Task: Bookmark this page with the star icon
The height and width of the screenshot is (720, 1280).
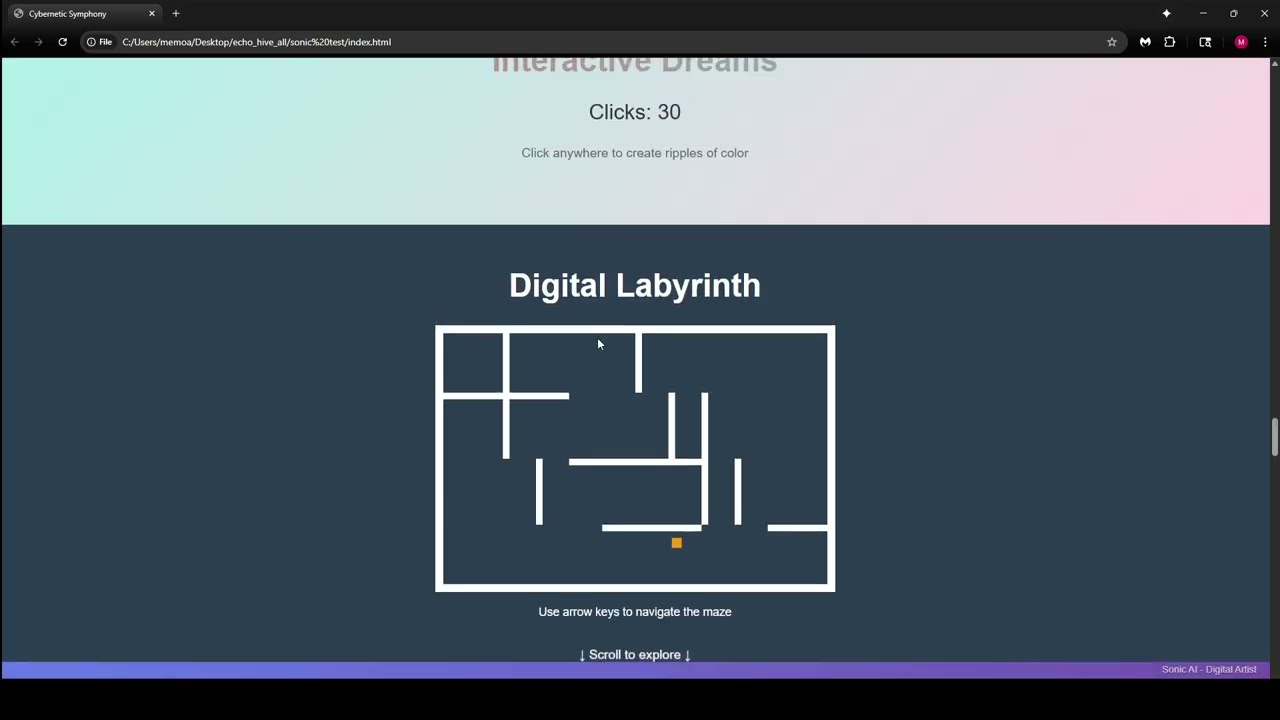Action: 1111,42
